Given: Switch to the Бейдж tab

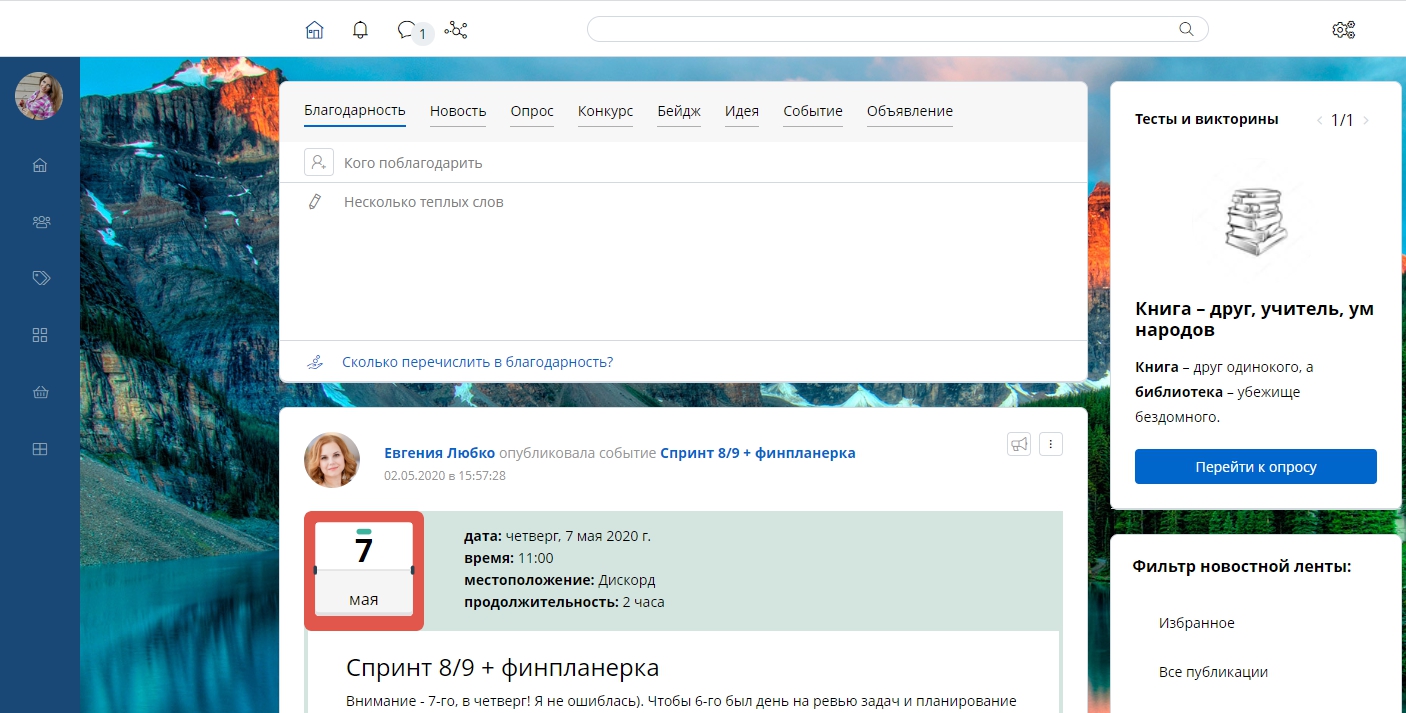Looking at the screenshot, I should [x=679, y=111].
